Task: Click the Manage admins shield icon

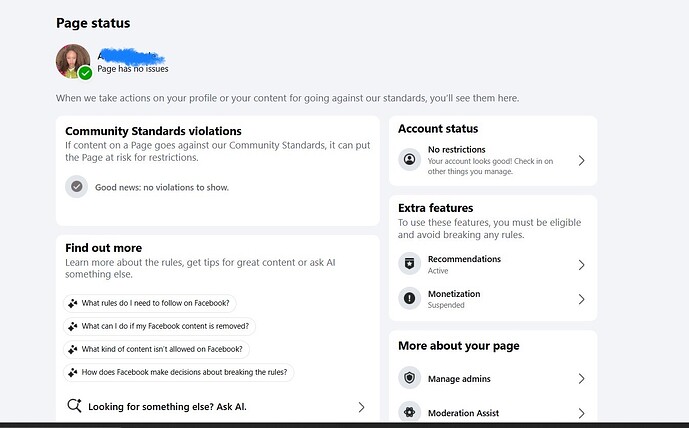Action: (410, 378)
